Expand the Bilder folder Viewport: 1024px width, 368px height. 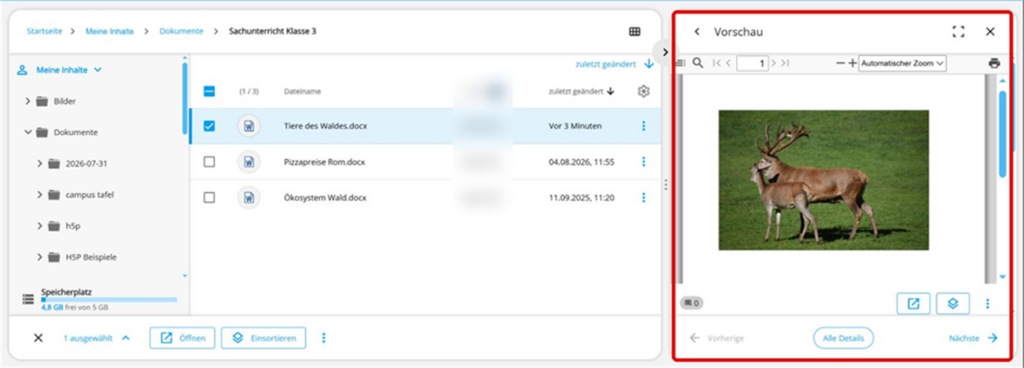click(x=28, y=101)
